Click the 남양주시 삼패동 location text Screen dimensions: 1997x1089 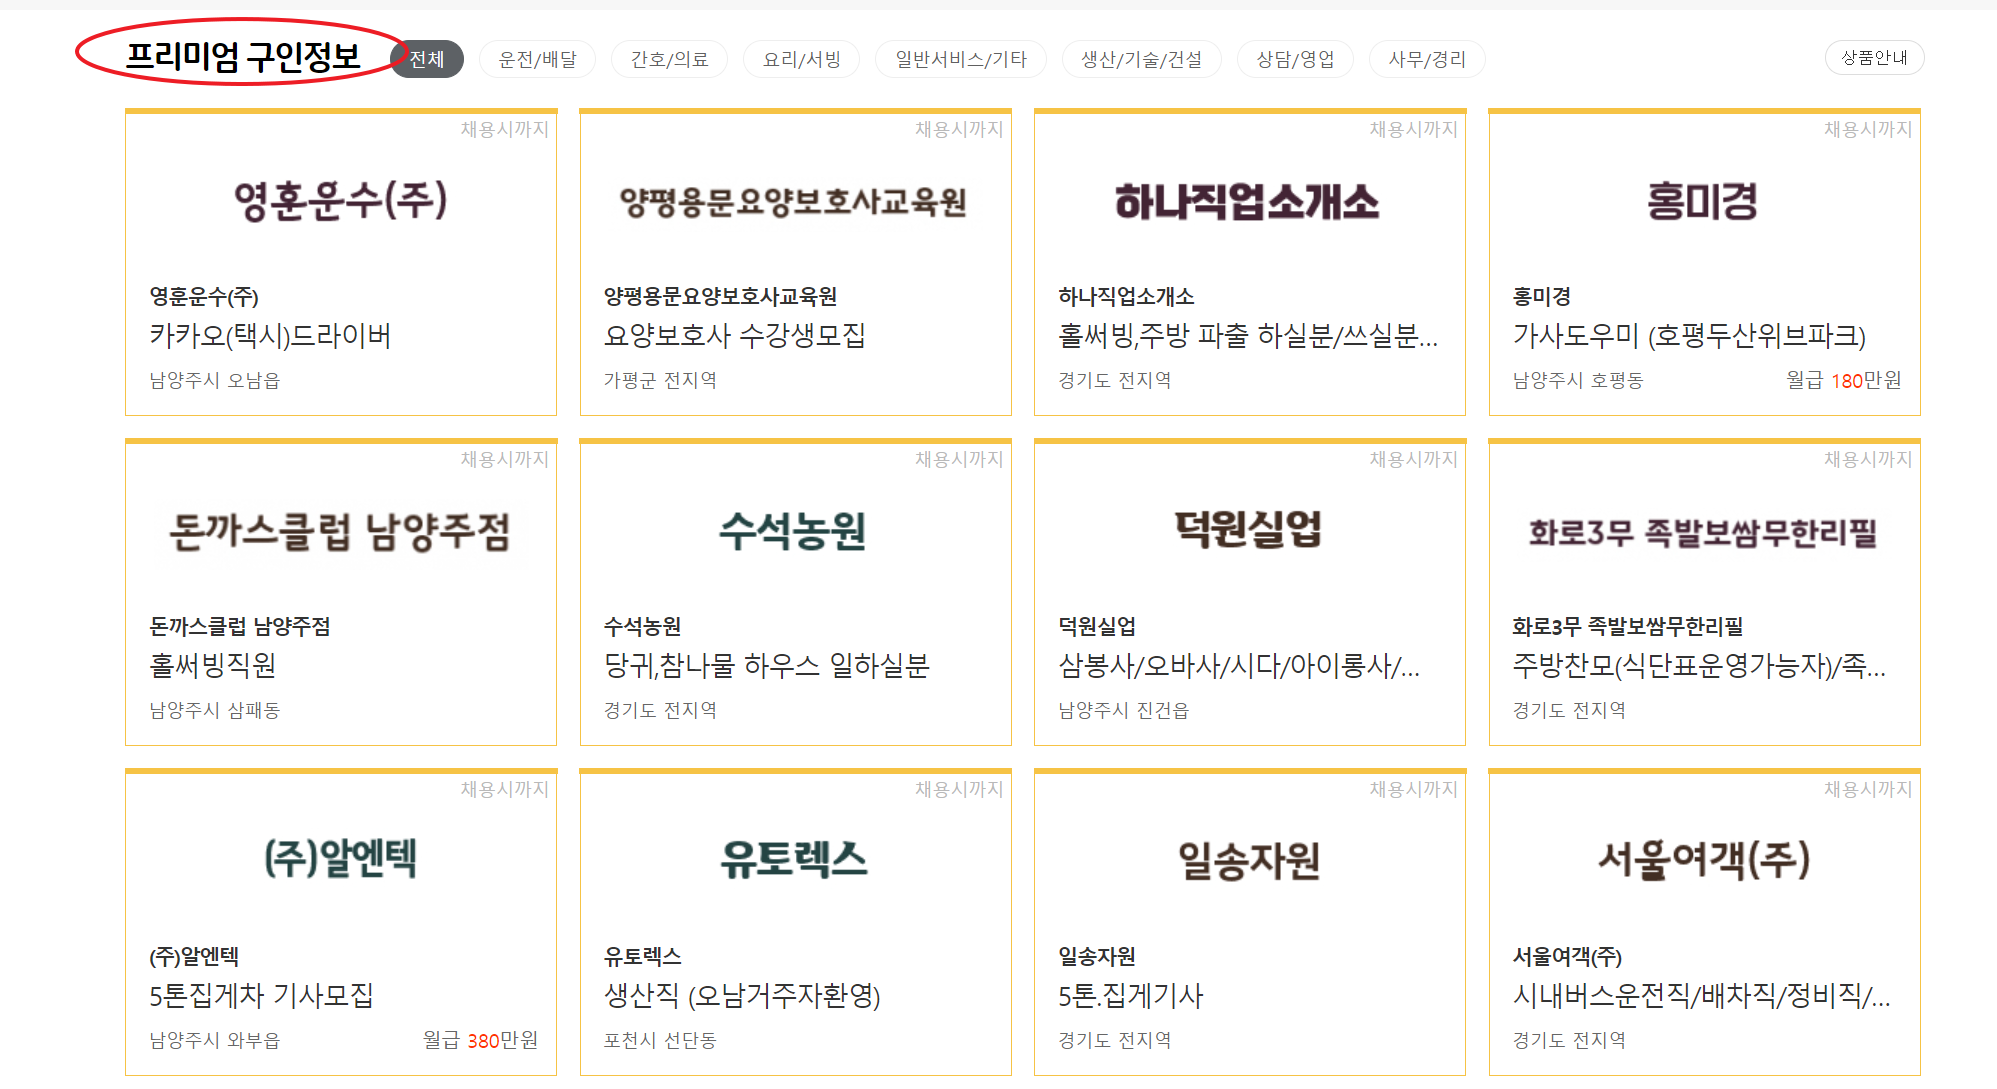tap(215, 711)
